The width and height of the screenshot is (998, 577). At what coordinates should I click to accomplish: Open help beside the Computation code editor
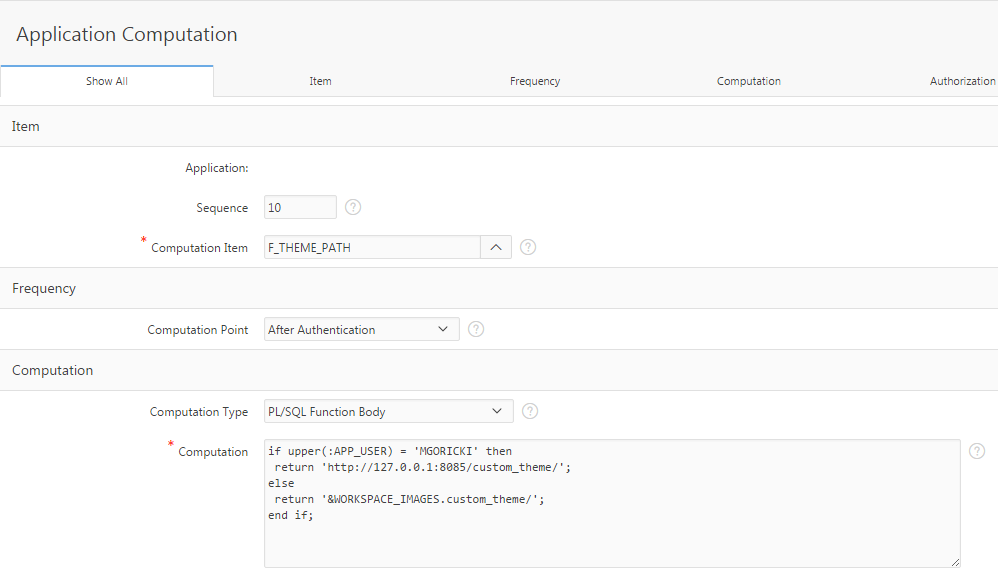tap(976, 450)
